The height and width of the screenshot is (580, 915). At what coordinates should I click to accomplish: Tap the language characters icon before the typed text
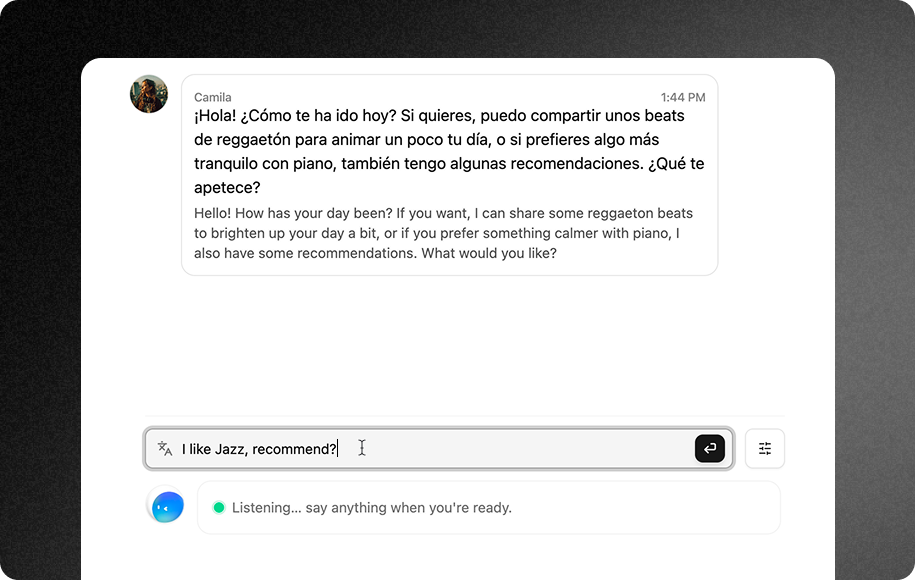164,448
